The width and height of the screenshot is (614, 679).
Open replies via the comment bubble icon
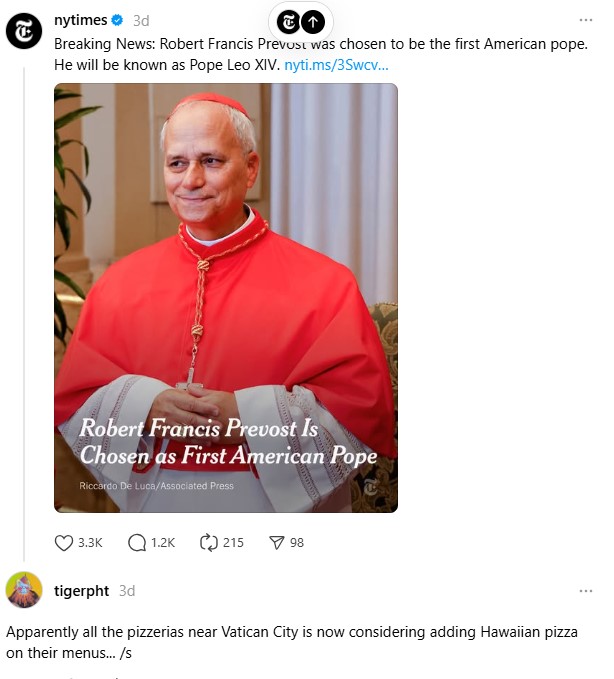[x=137, y=543]
